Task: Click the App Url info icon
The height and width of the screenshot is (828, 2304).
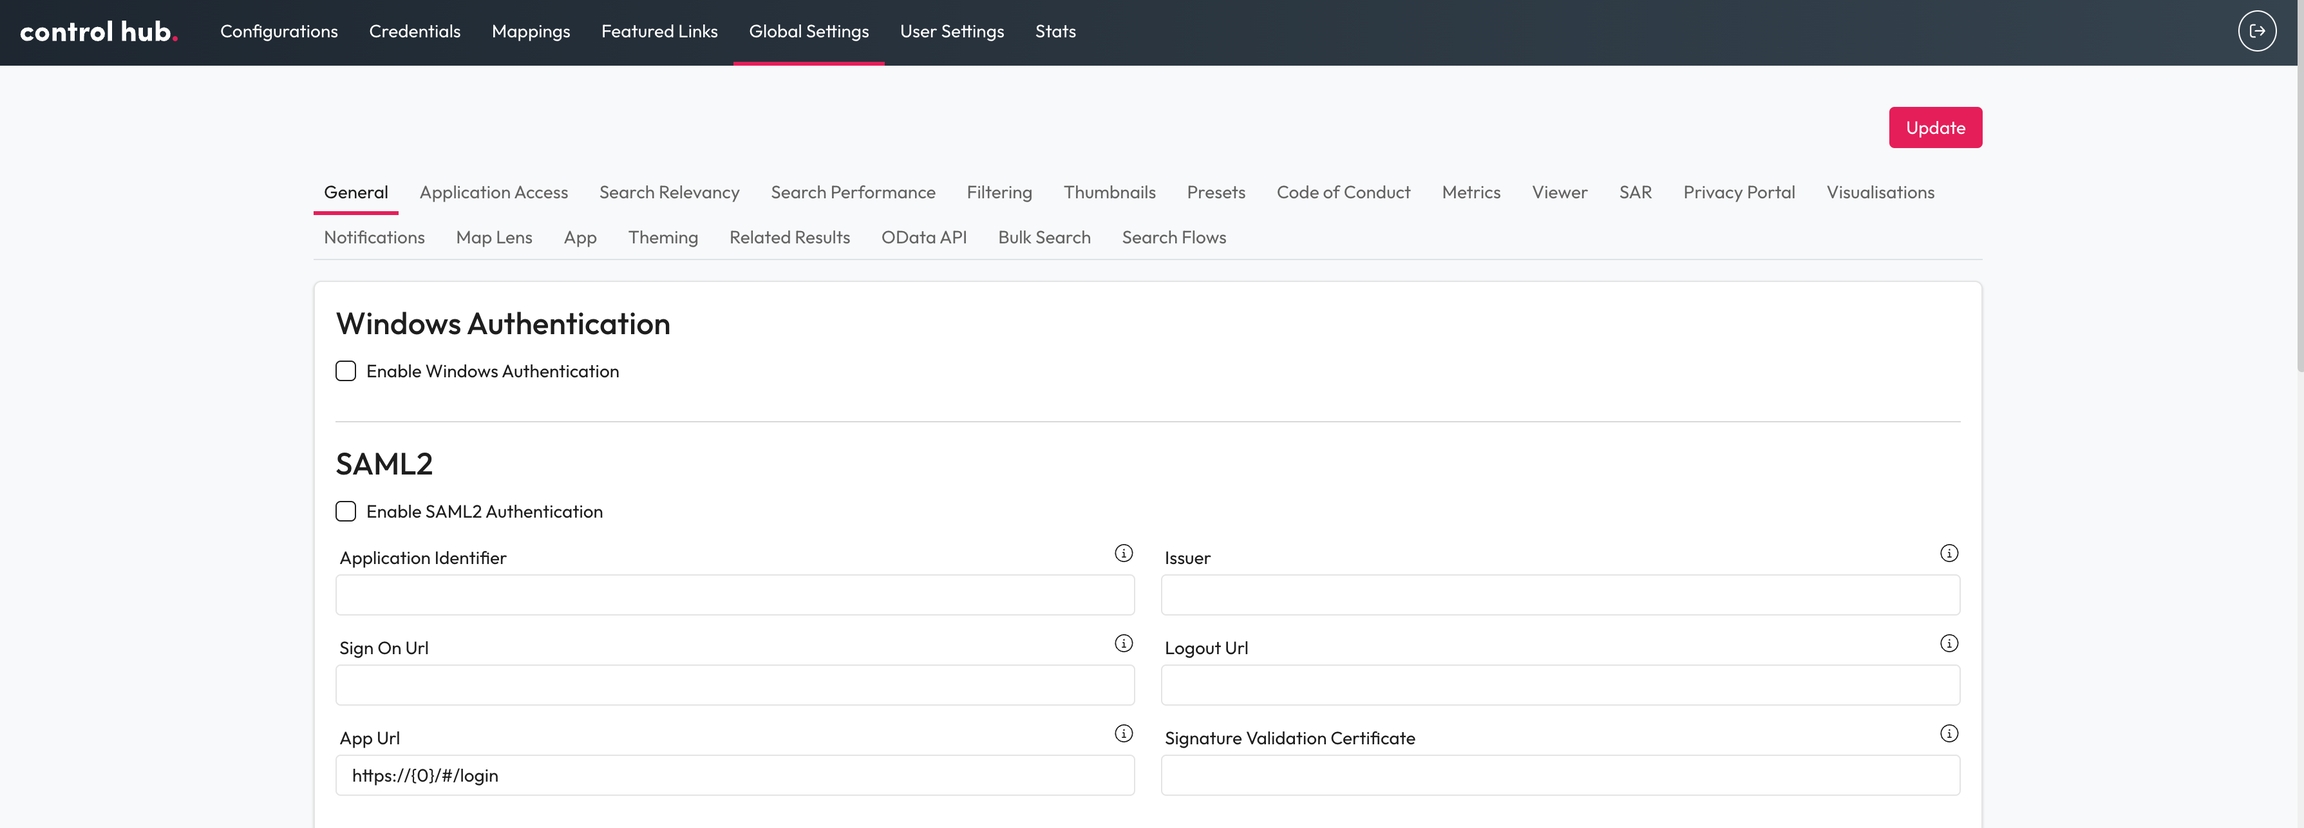Action: coord(1123,734)
